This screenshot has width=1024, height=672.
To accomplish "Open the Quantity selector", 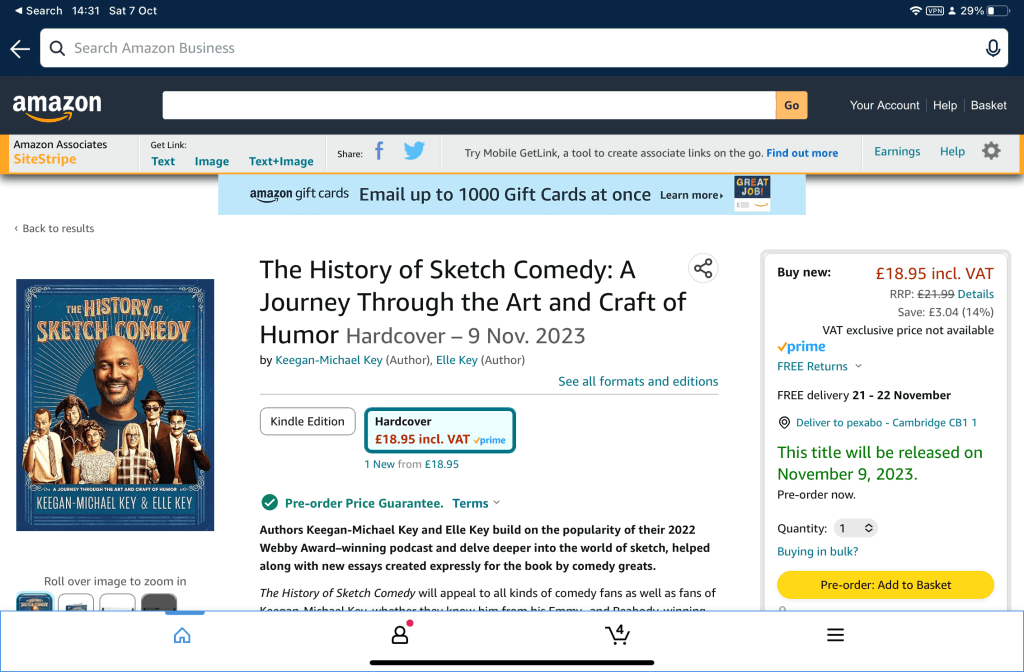I will click(856, 528).
